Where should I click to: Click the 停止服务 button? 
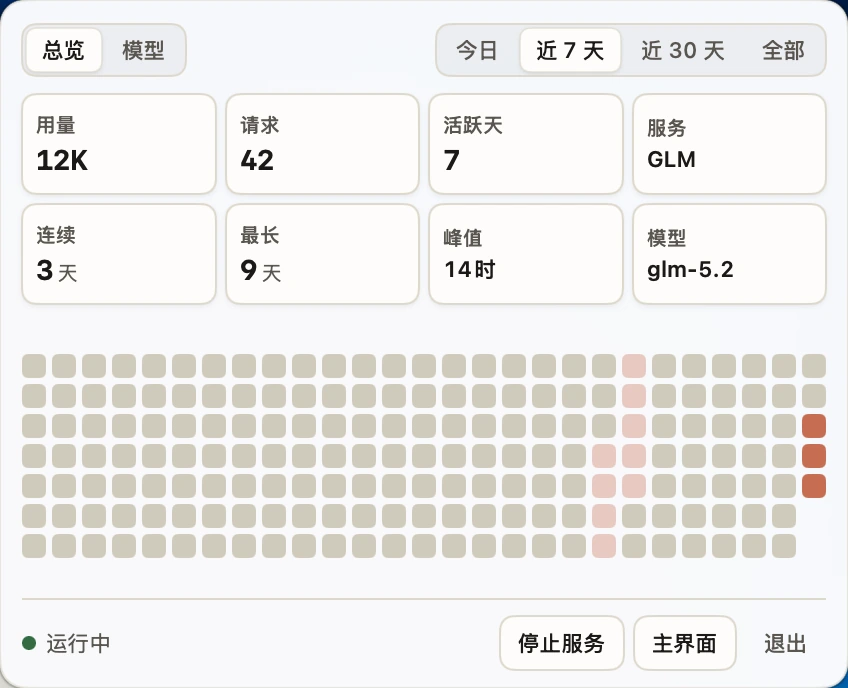pos(561,643)
